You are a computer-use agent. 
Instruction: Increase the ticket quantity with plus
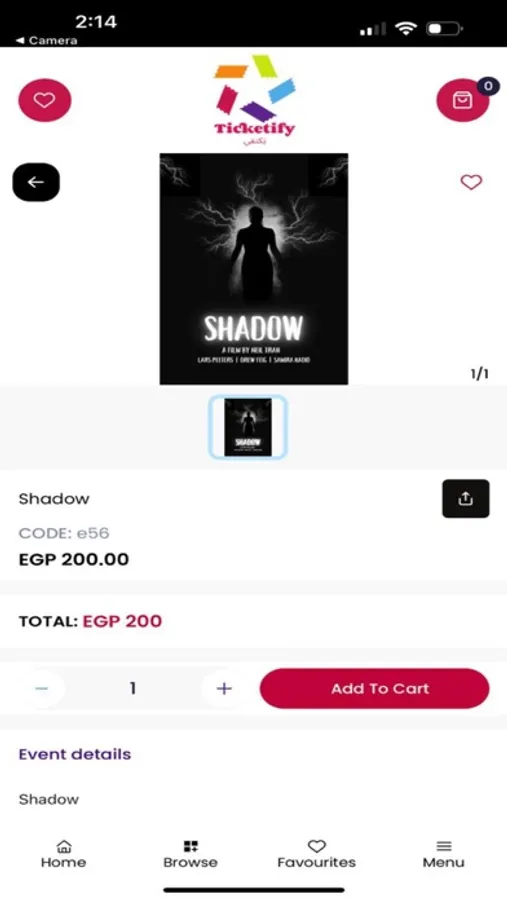pyautogui.click(x=224, y=688)
